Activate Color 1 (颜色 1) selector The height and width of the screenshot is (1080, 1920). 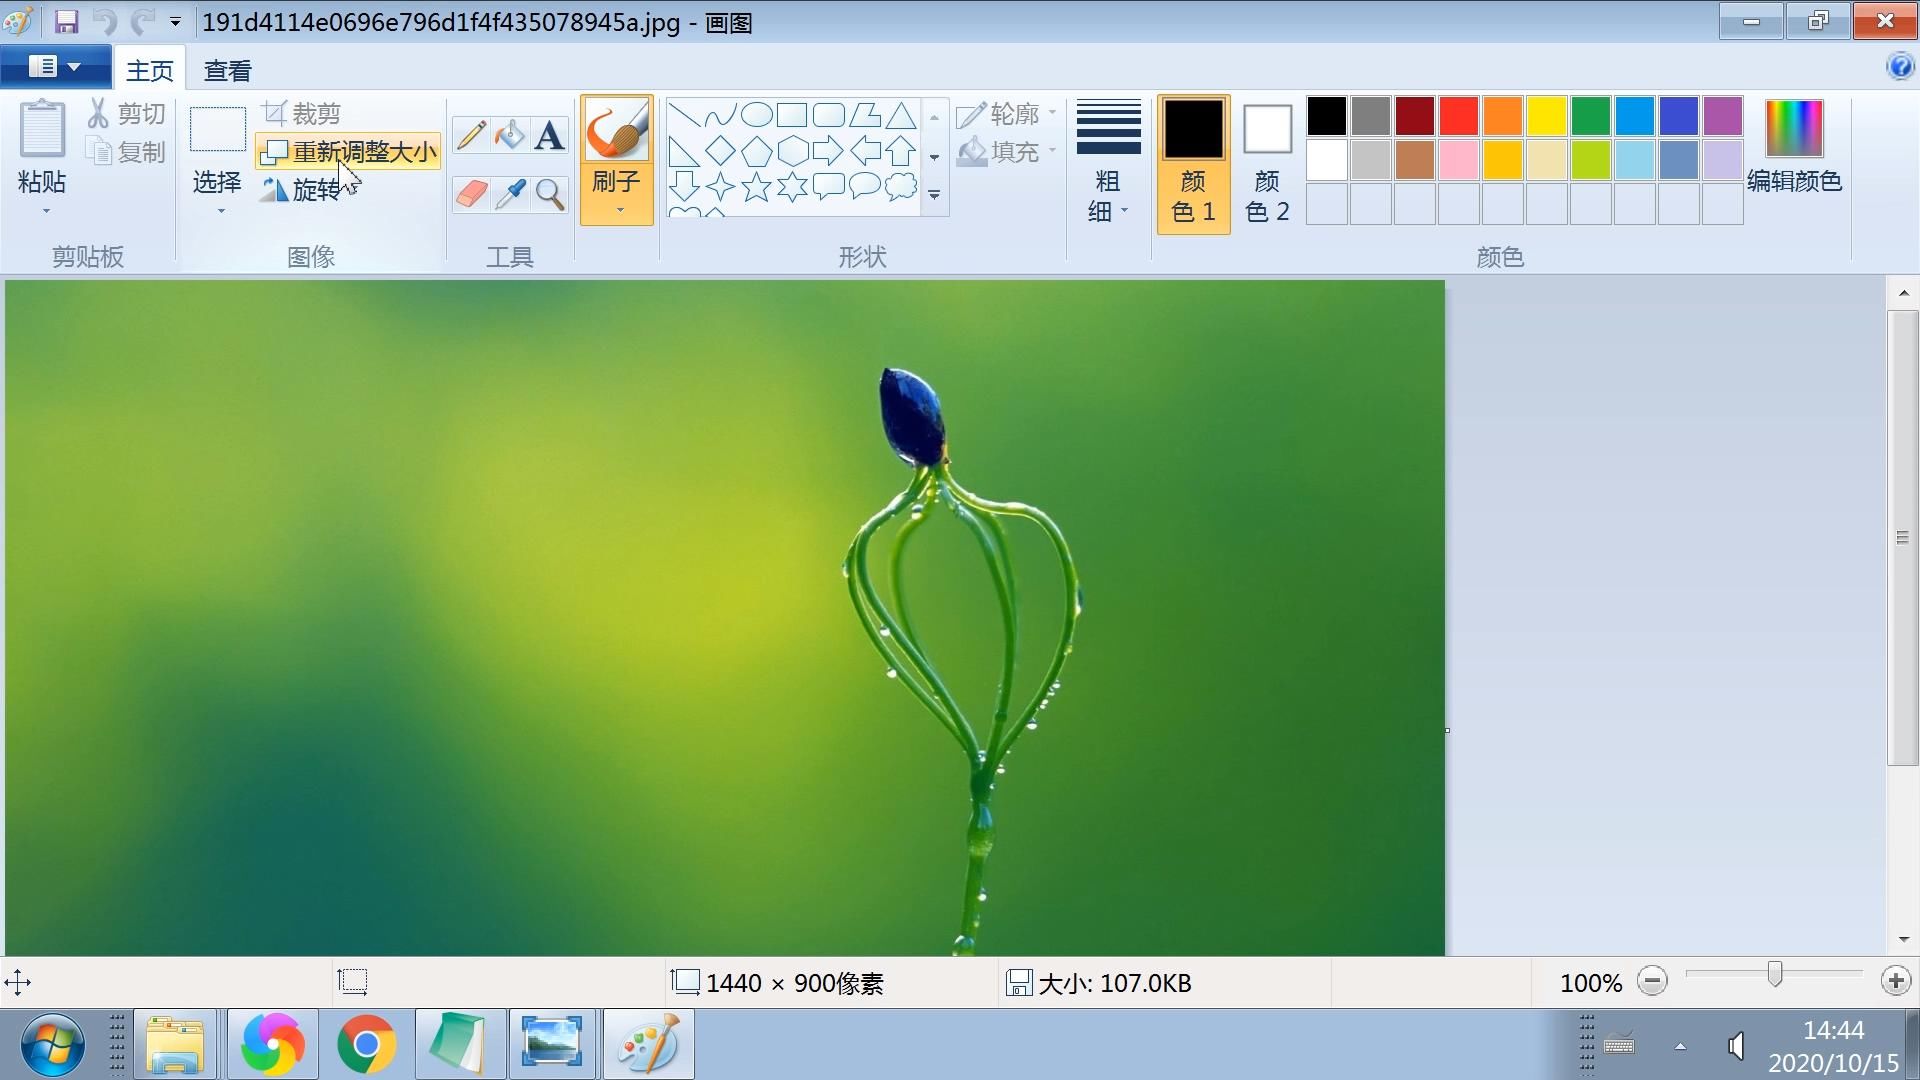[x=1193, y=165]
